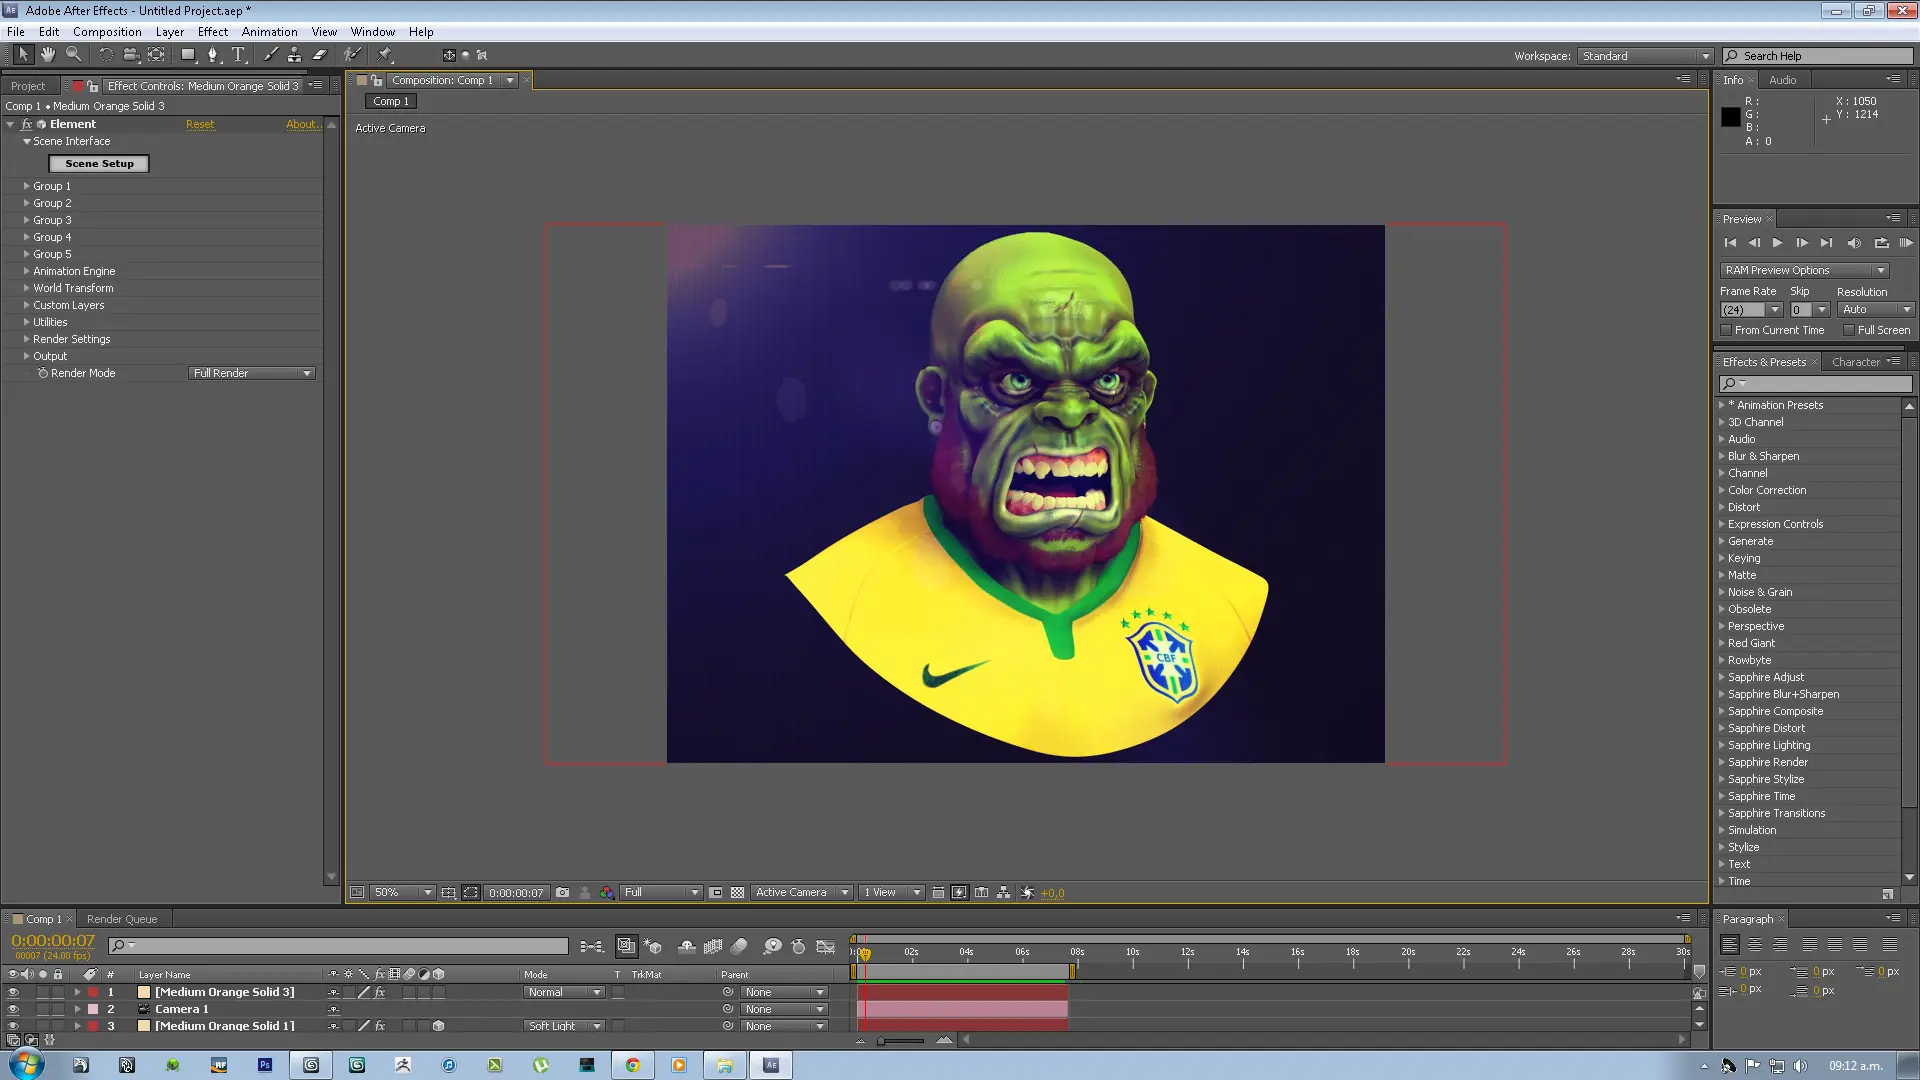Open the Active Camera view dropdown
Viewport: 1920px width, 1080px height.
802,893
